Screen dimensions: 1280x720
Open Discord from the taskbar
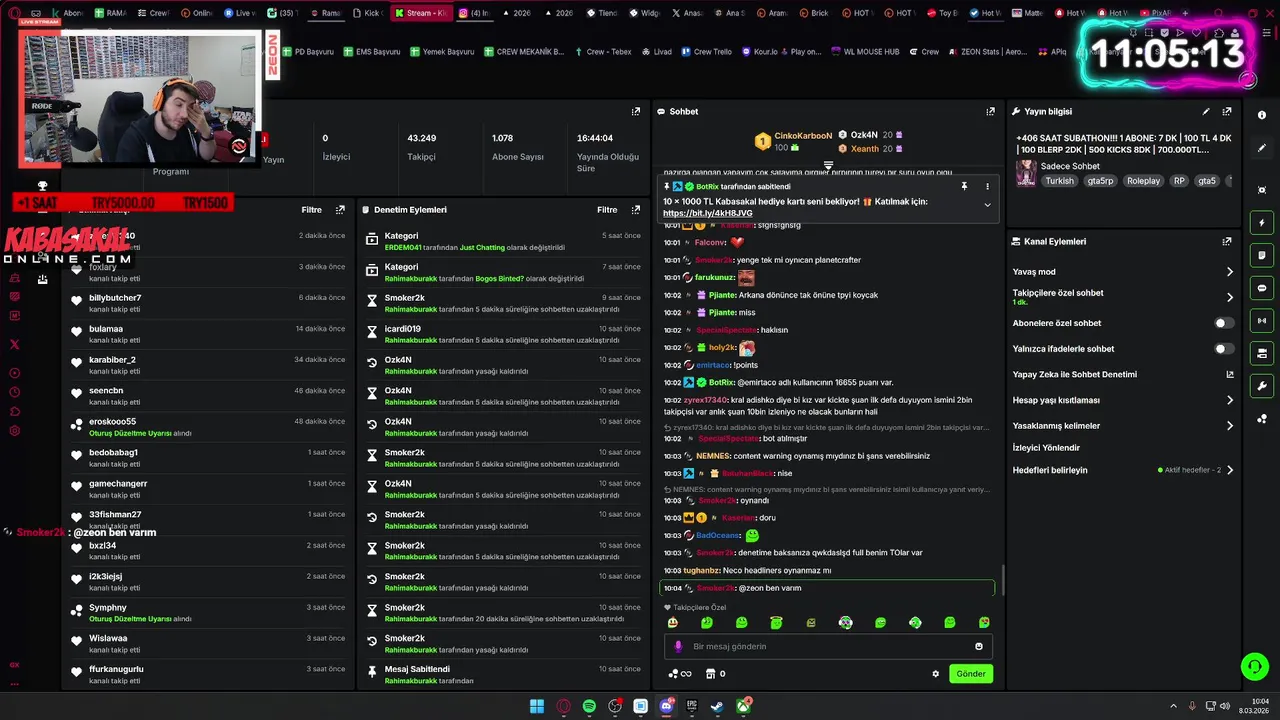[666, 706]
